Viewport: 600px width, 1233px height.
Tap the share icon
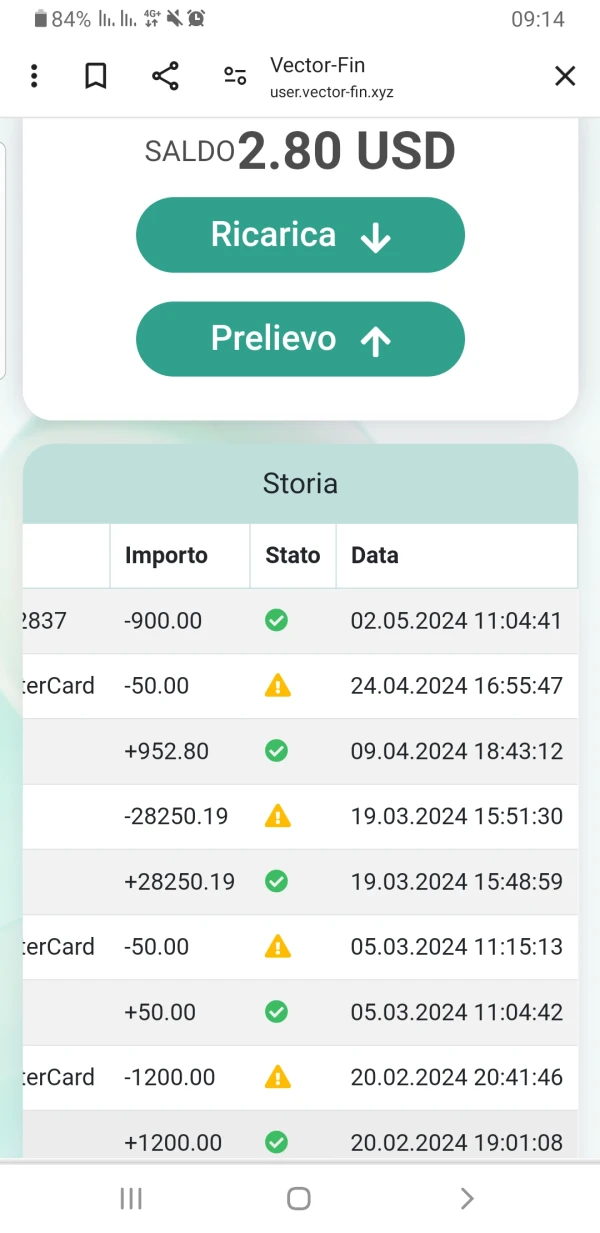pos(165,76)
